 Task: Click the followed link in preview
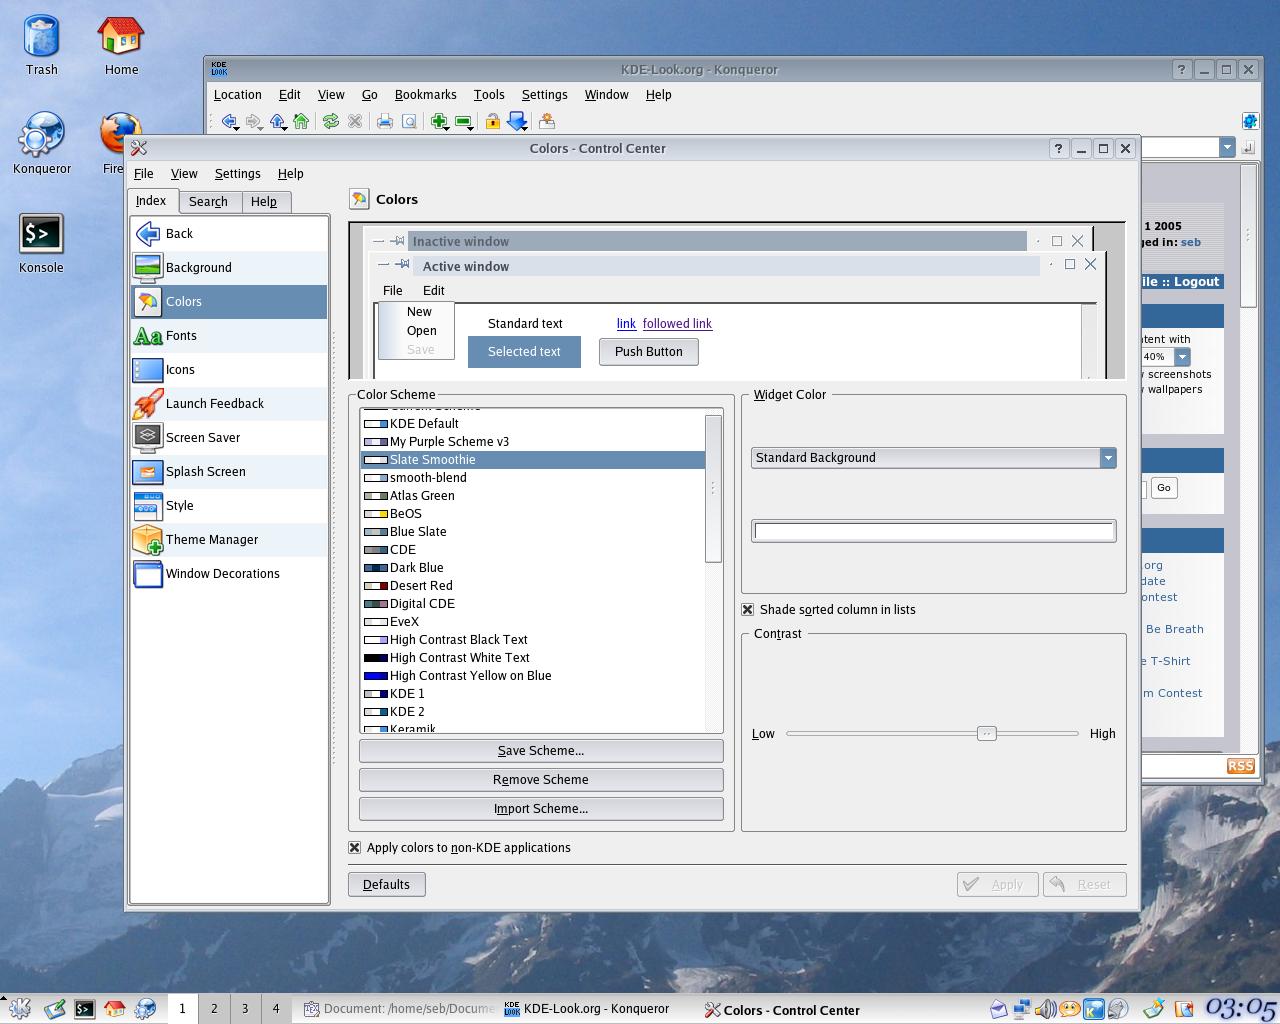tap(677, 324)
